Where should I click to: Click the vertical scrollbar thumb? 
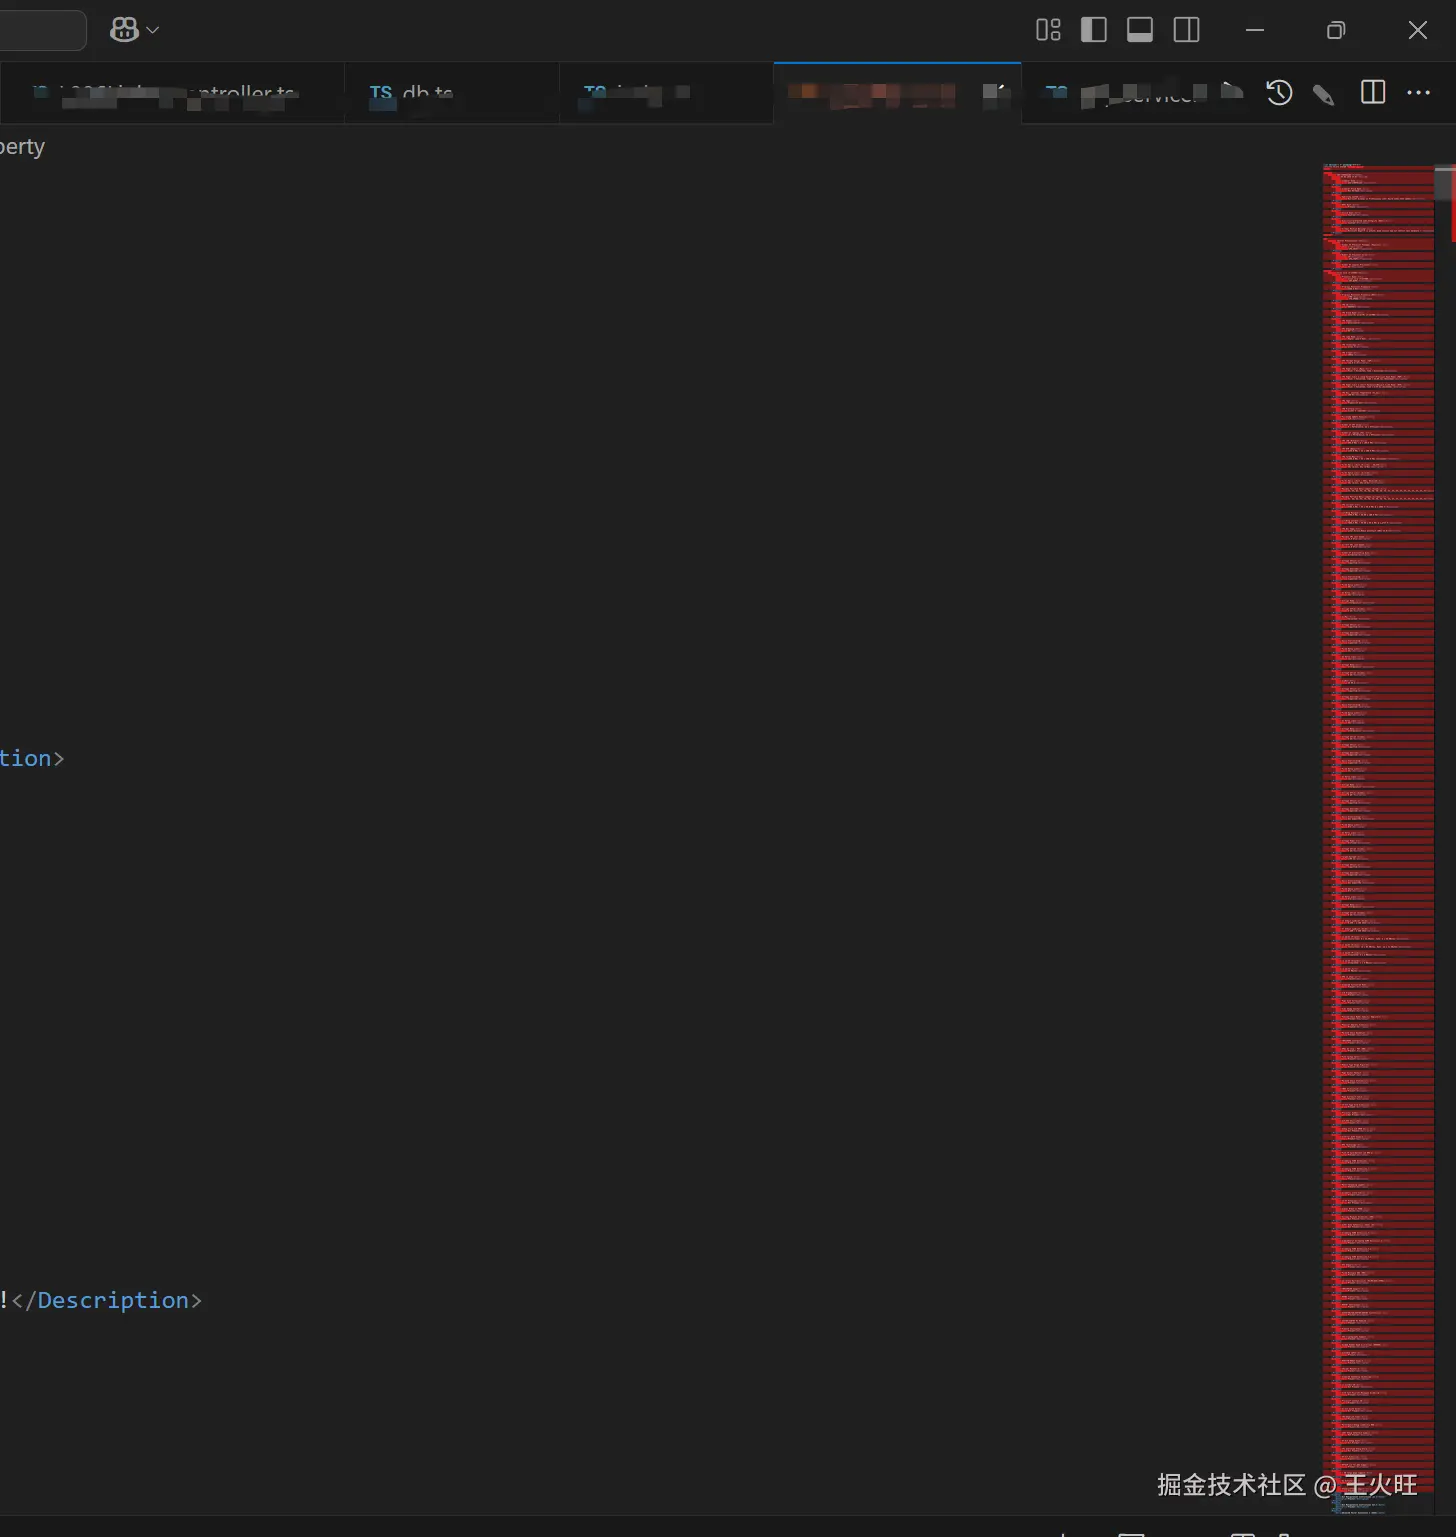tap(1445, 184)
